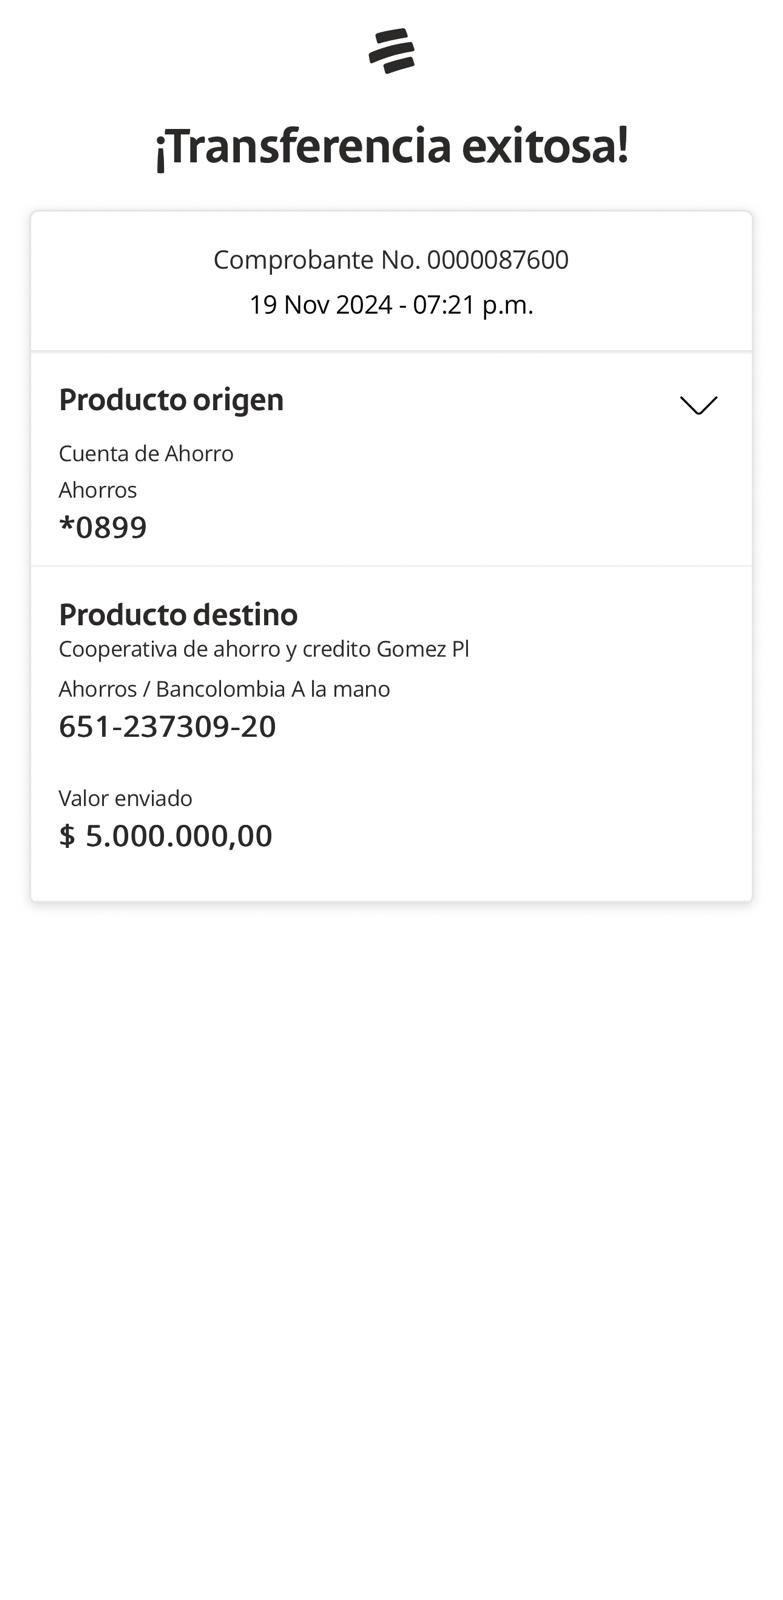Screen dimensions: 783x1600
Task: Click the receipt number 0000087600
Action: (x=497, y=260)
